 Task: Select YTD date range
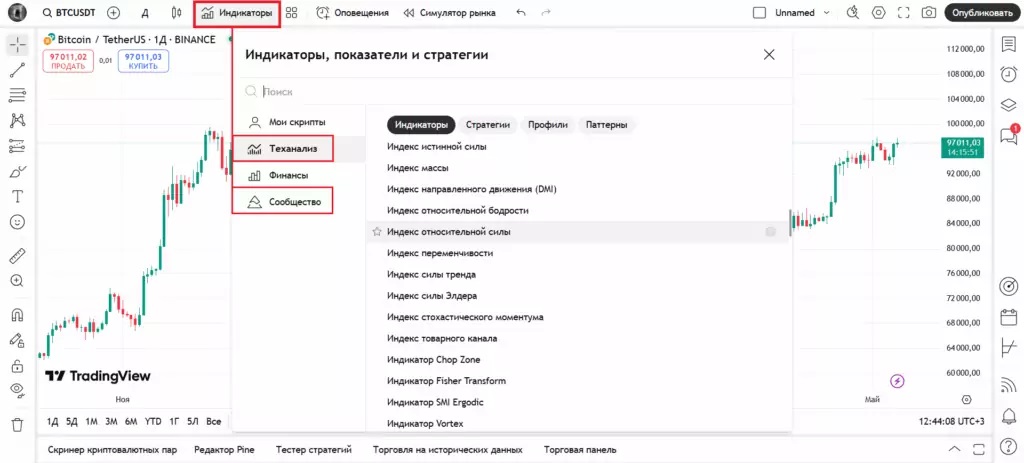(153, 422)
